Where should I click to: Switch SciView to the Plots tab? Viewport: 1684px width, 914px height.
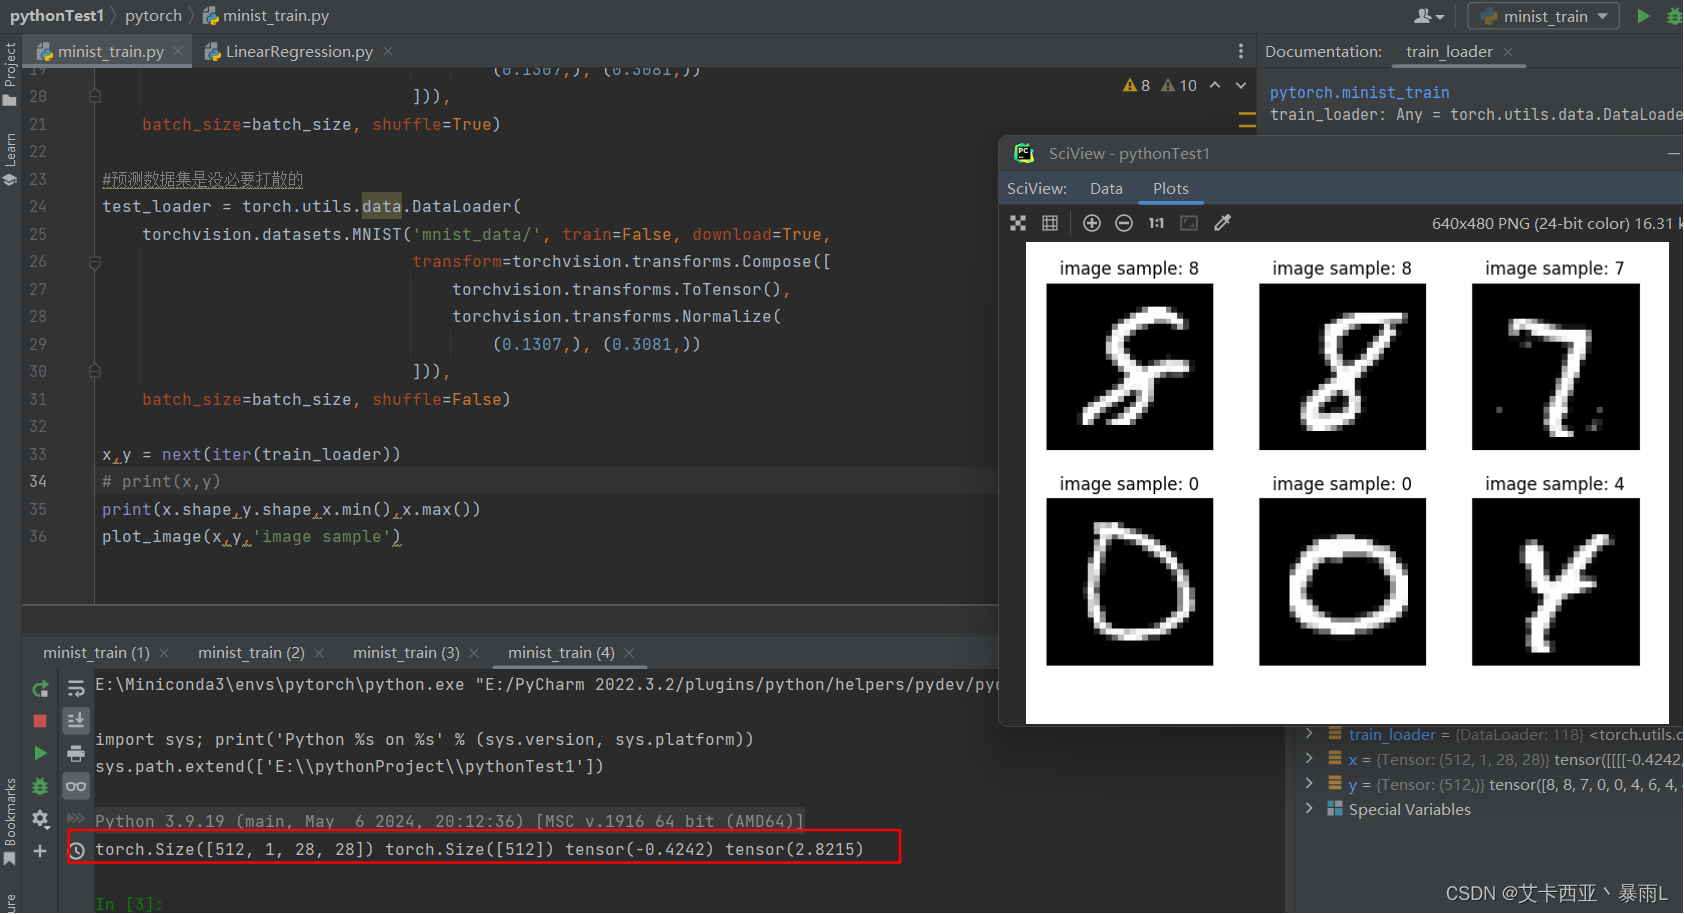(x=1171, y=189)
